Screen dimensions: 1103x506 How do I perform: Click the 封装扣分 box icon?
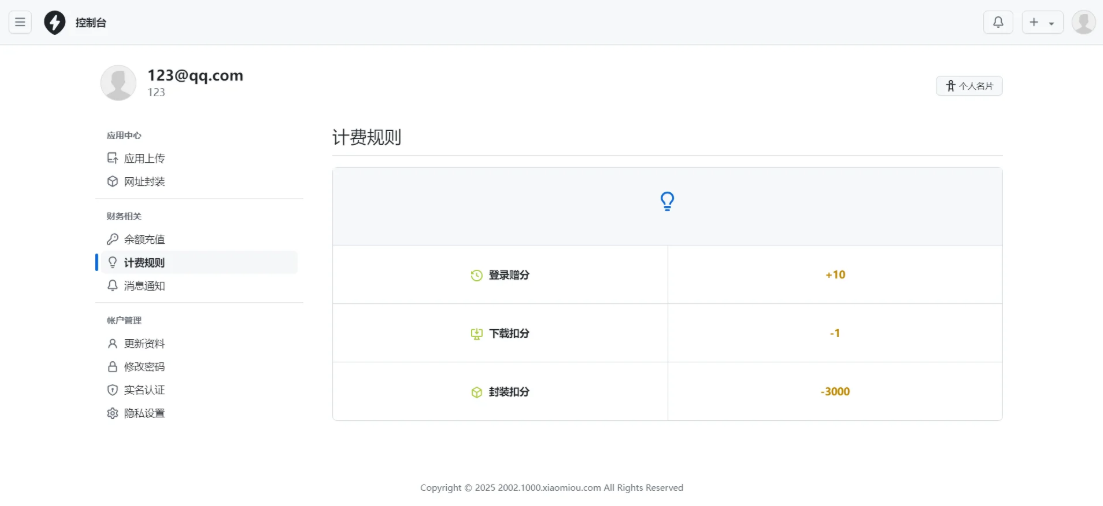point(477,392)
